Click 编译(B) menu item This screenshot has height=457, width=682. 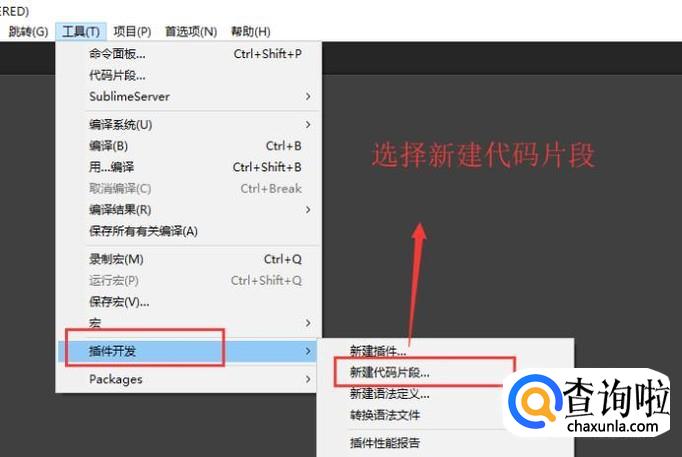click(188, 146)
